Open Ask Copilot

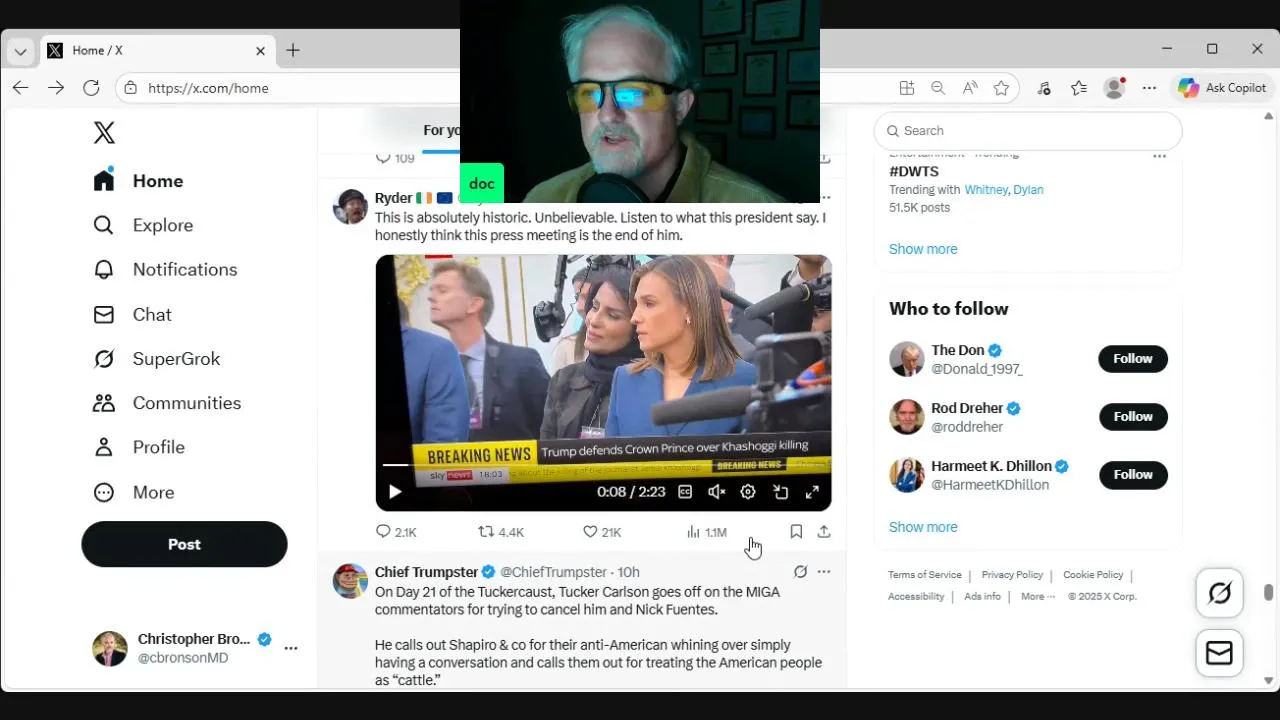pyautogui.click(x=1222, y=88)
